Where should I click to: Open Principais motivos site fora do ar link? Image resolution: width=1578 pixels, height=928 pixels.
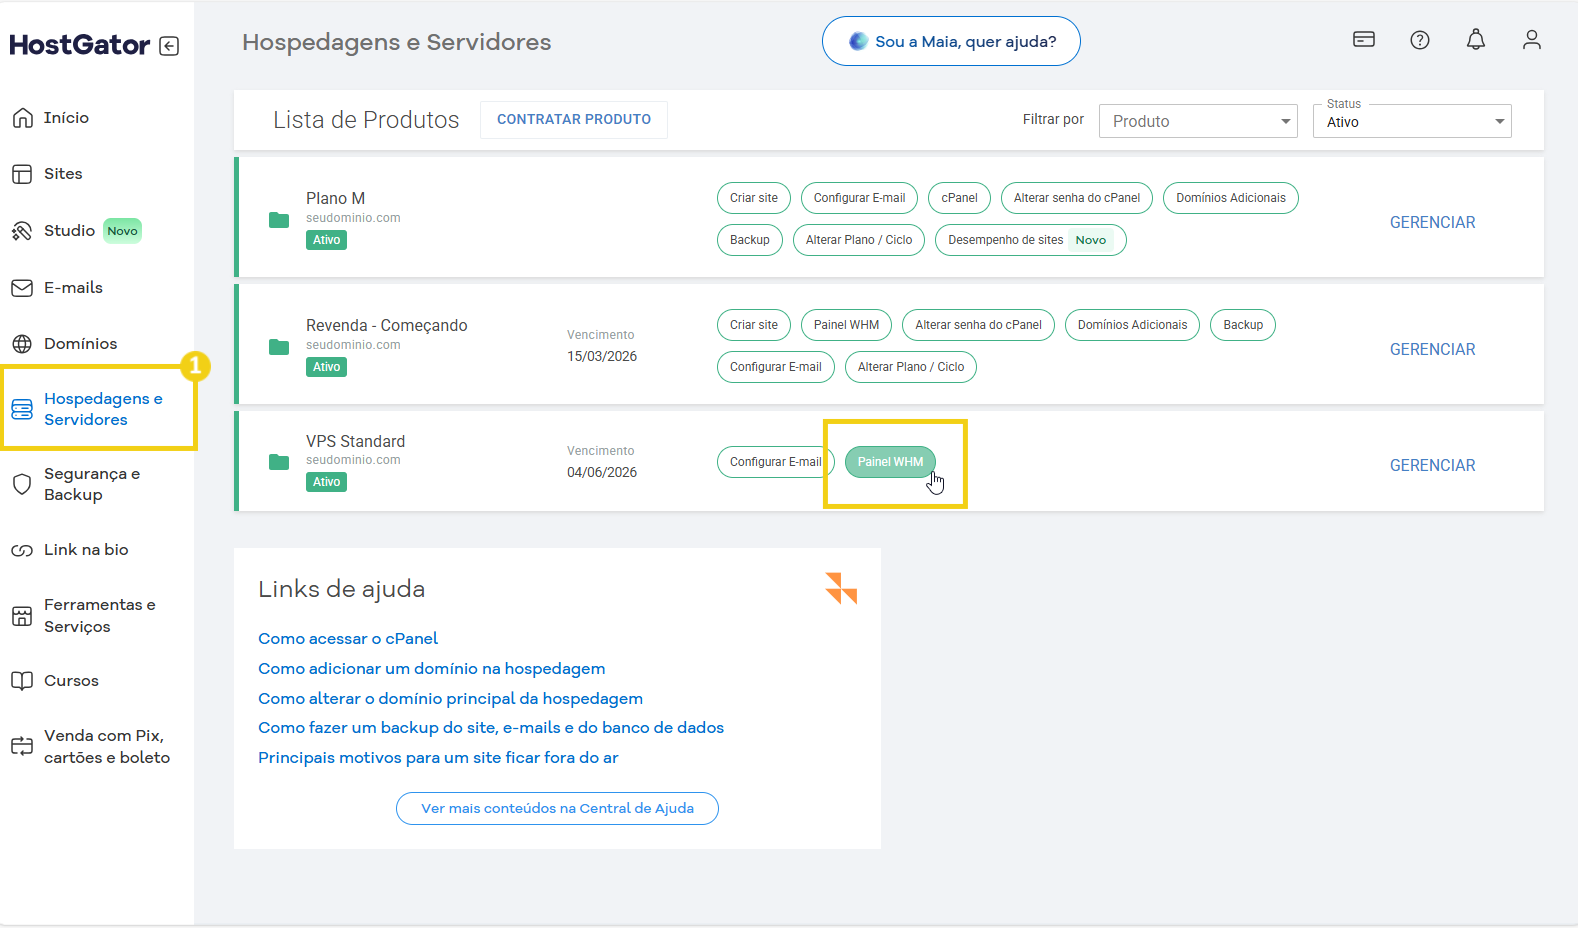(x=438, y=757)
